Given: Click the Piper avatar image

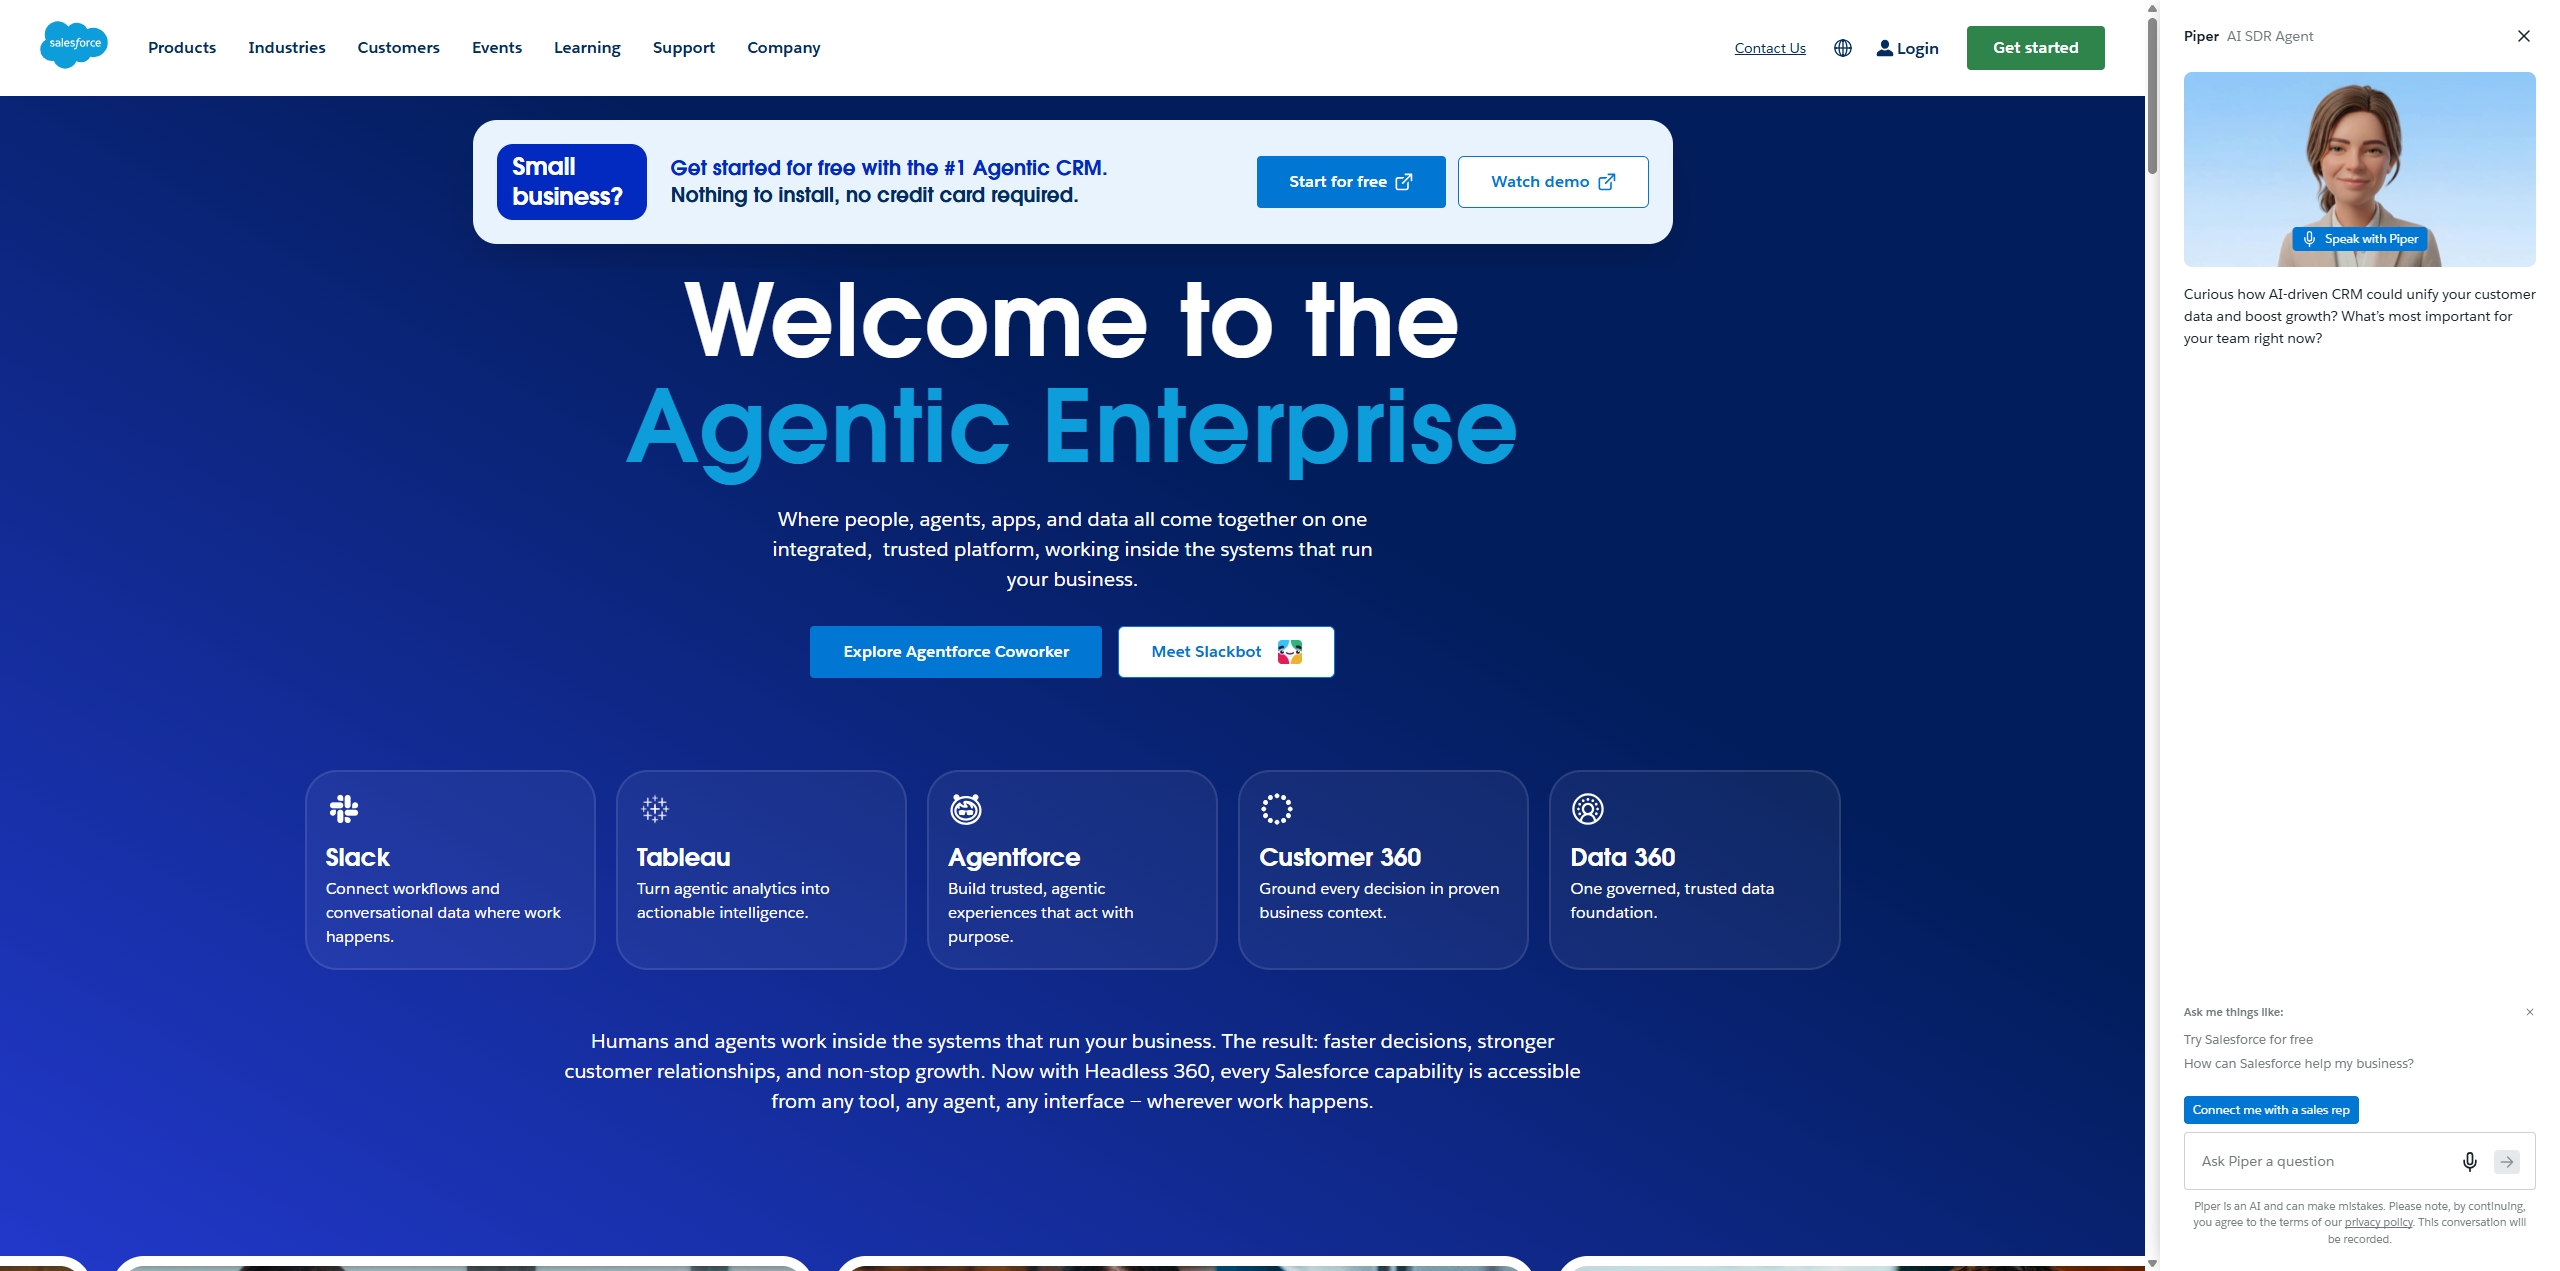Looking at the screenshot, I should click(2360, 169).
